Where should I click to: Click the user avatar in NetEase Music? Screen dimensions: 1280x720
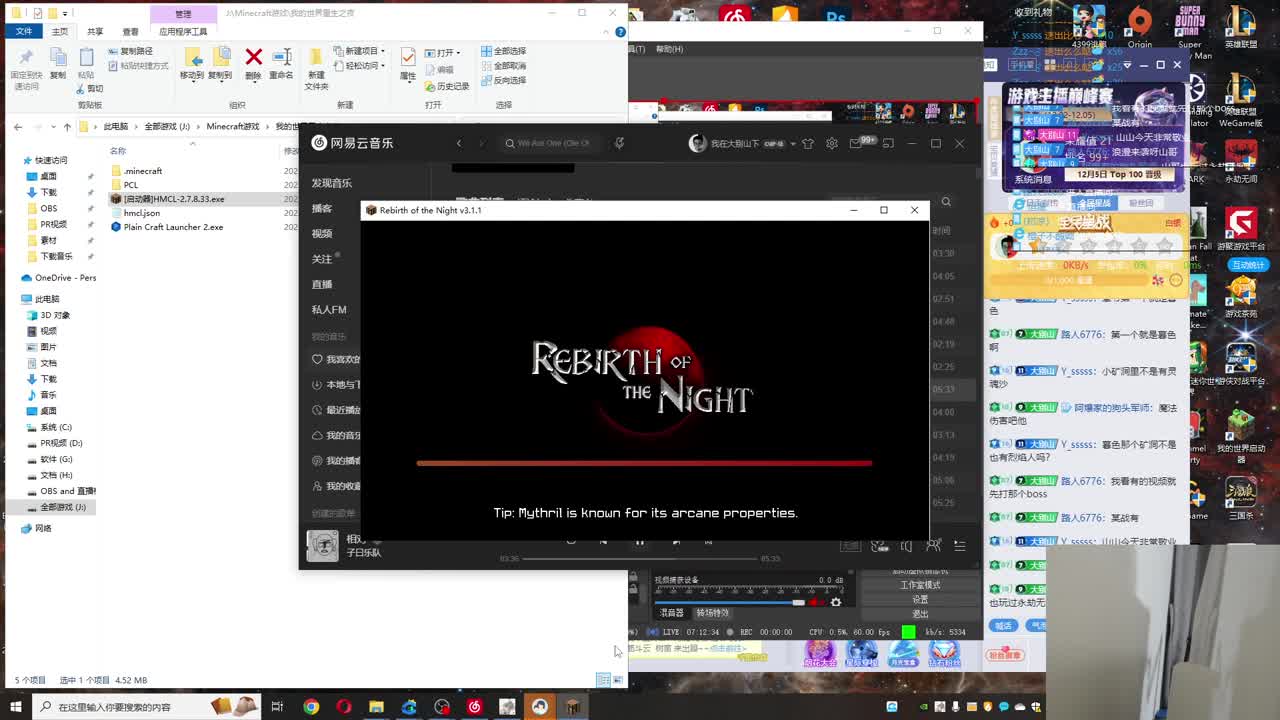point(698,143)
